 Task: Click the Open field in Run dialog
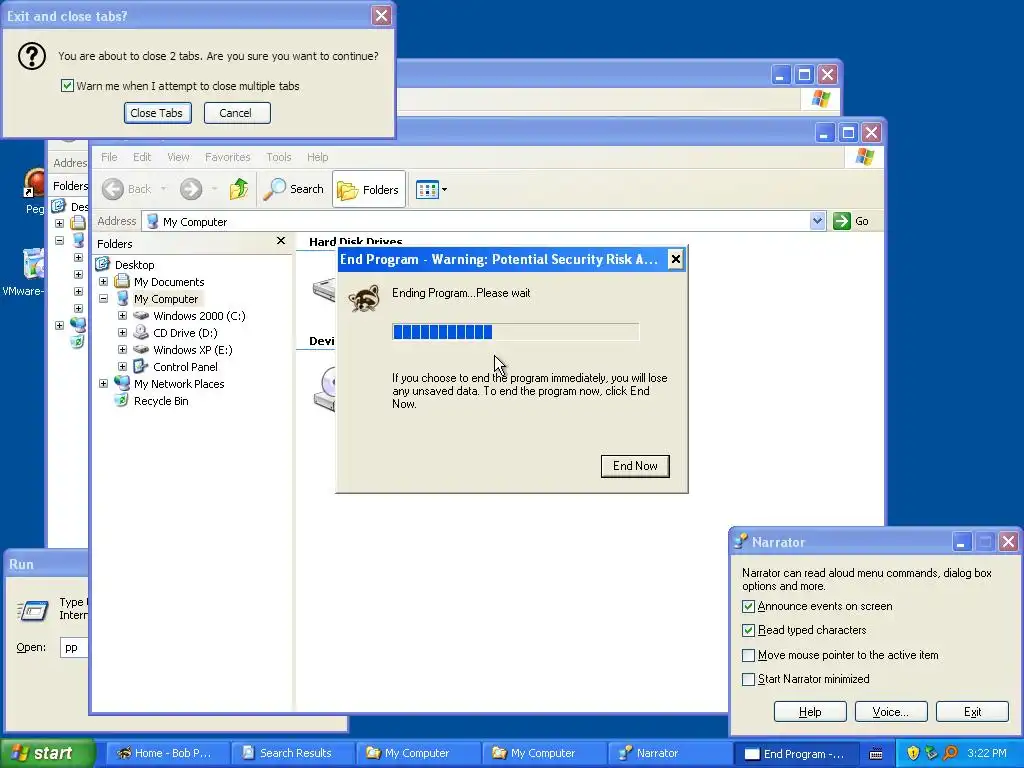point(74,647)
